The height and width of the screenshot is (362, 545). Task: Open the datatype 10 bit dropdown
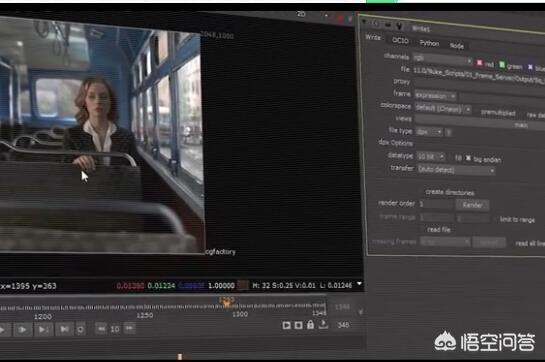pos(430,157)
